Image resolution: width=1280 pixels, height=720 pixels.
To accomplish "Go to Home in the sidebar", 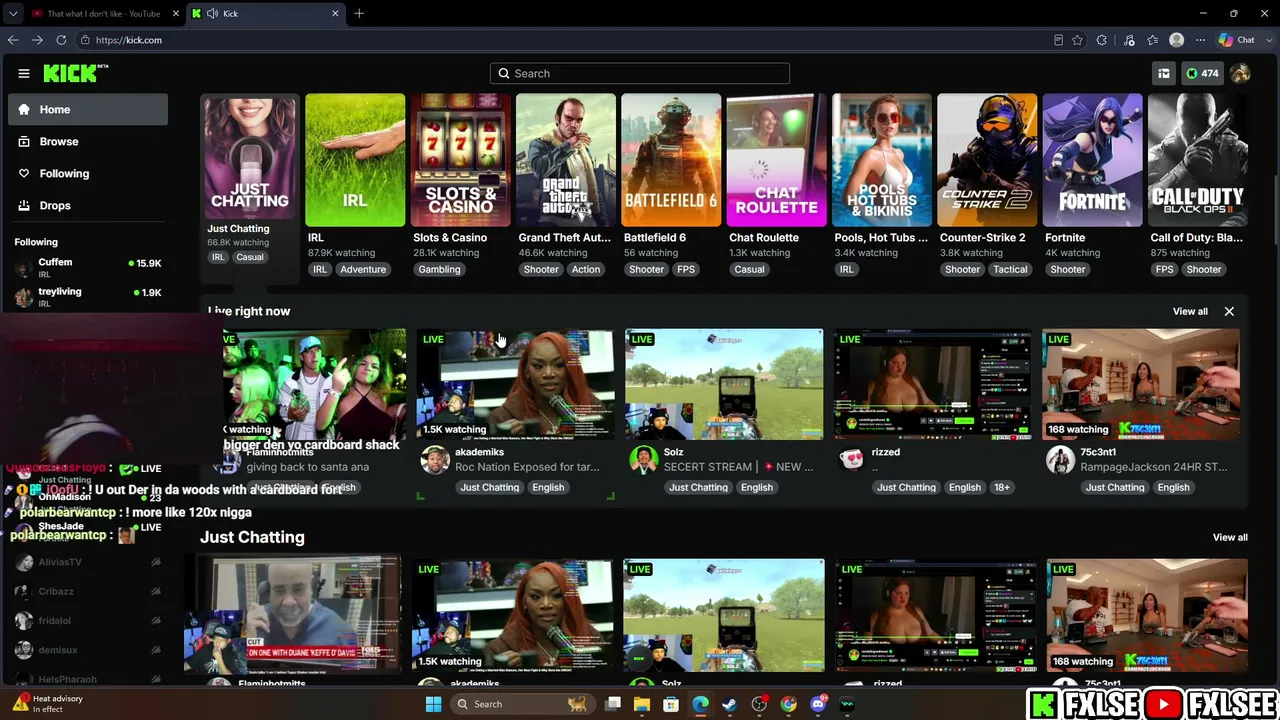I will (x=88, y=109).
